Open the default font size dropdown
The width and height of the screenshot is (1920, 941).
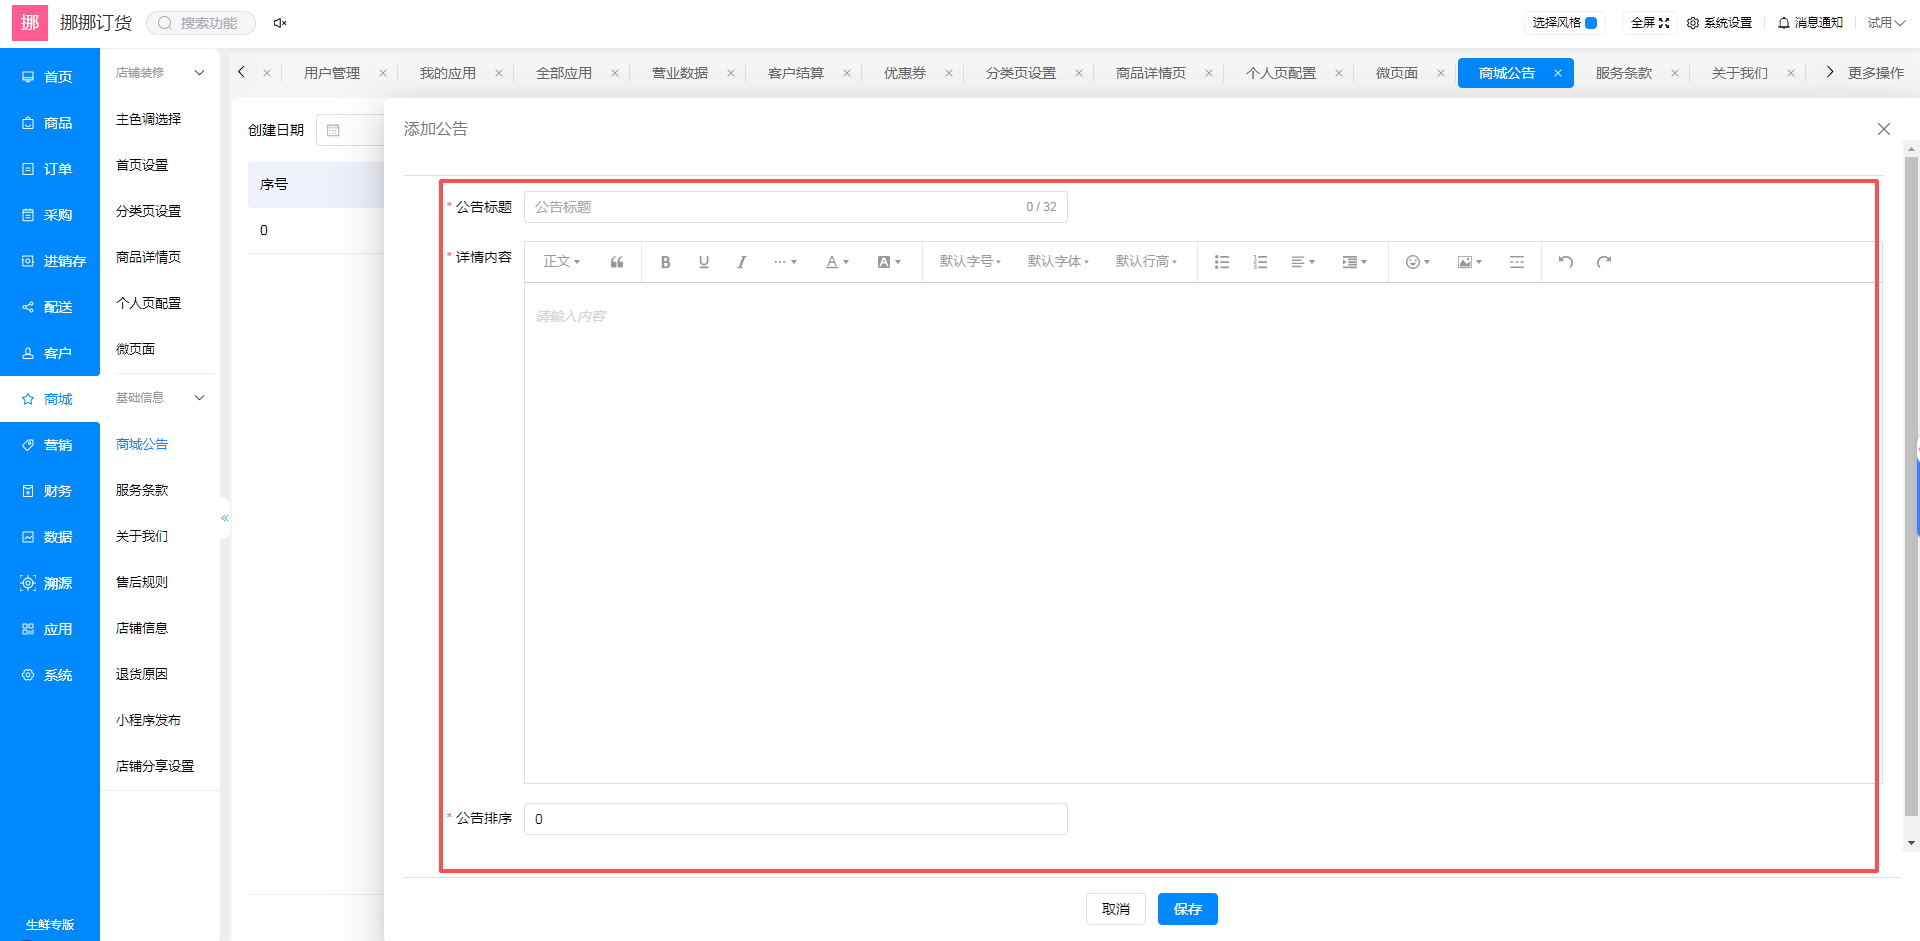click(970, 262)
